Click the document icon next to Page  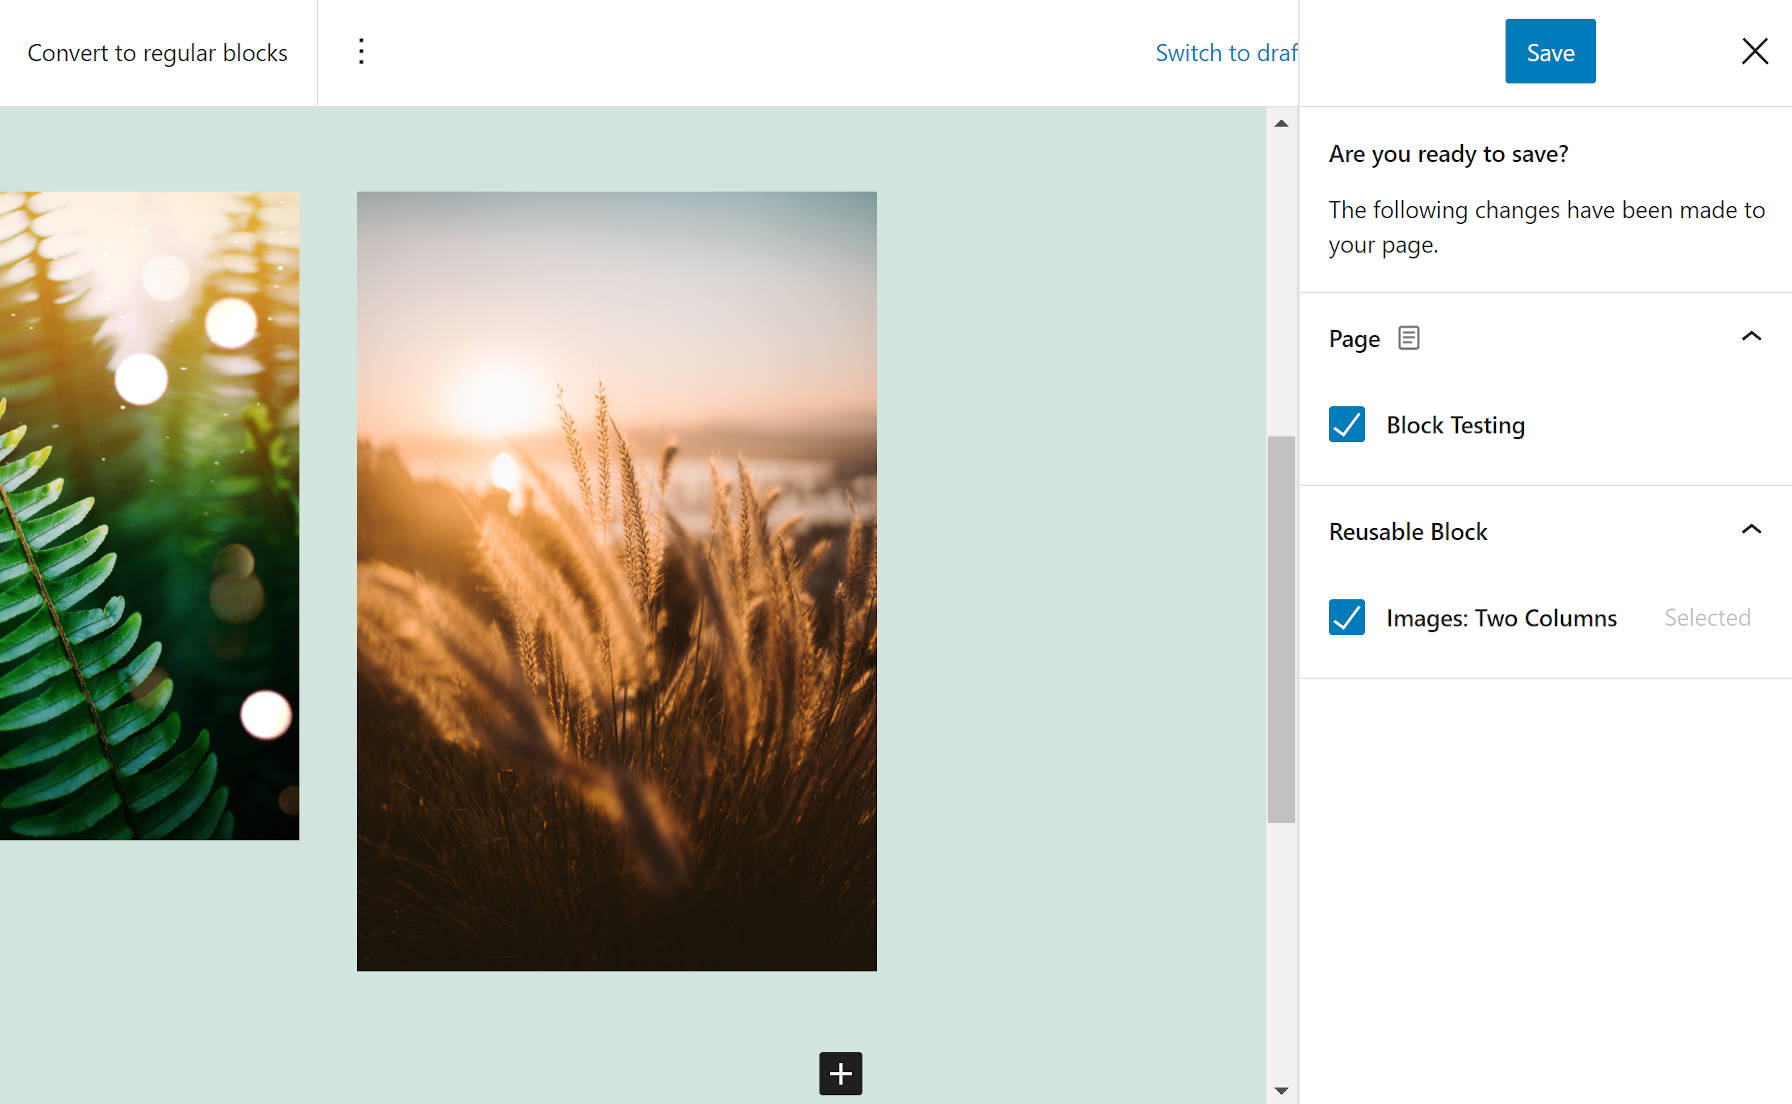tap(1408, 338)
